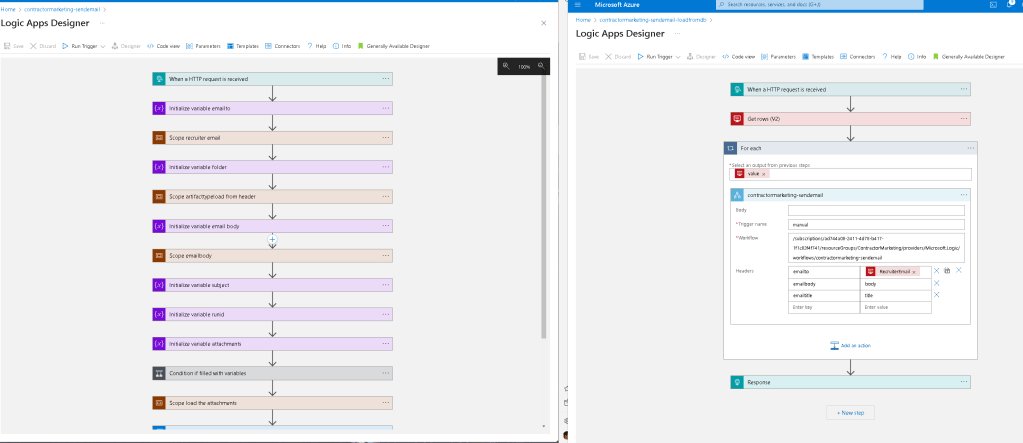
Task: Expand left 'When a HTTP request is received' step
Action: tap(273, 79)
